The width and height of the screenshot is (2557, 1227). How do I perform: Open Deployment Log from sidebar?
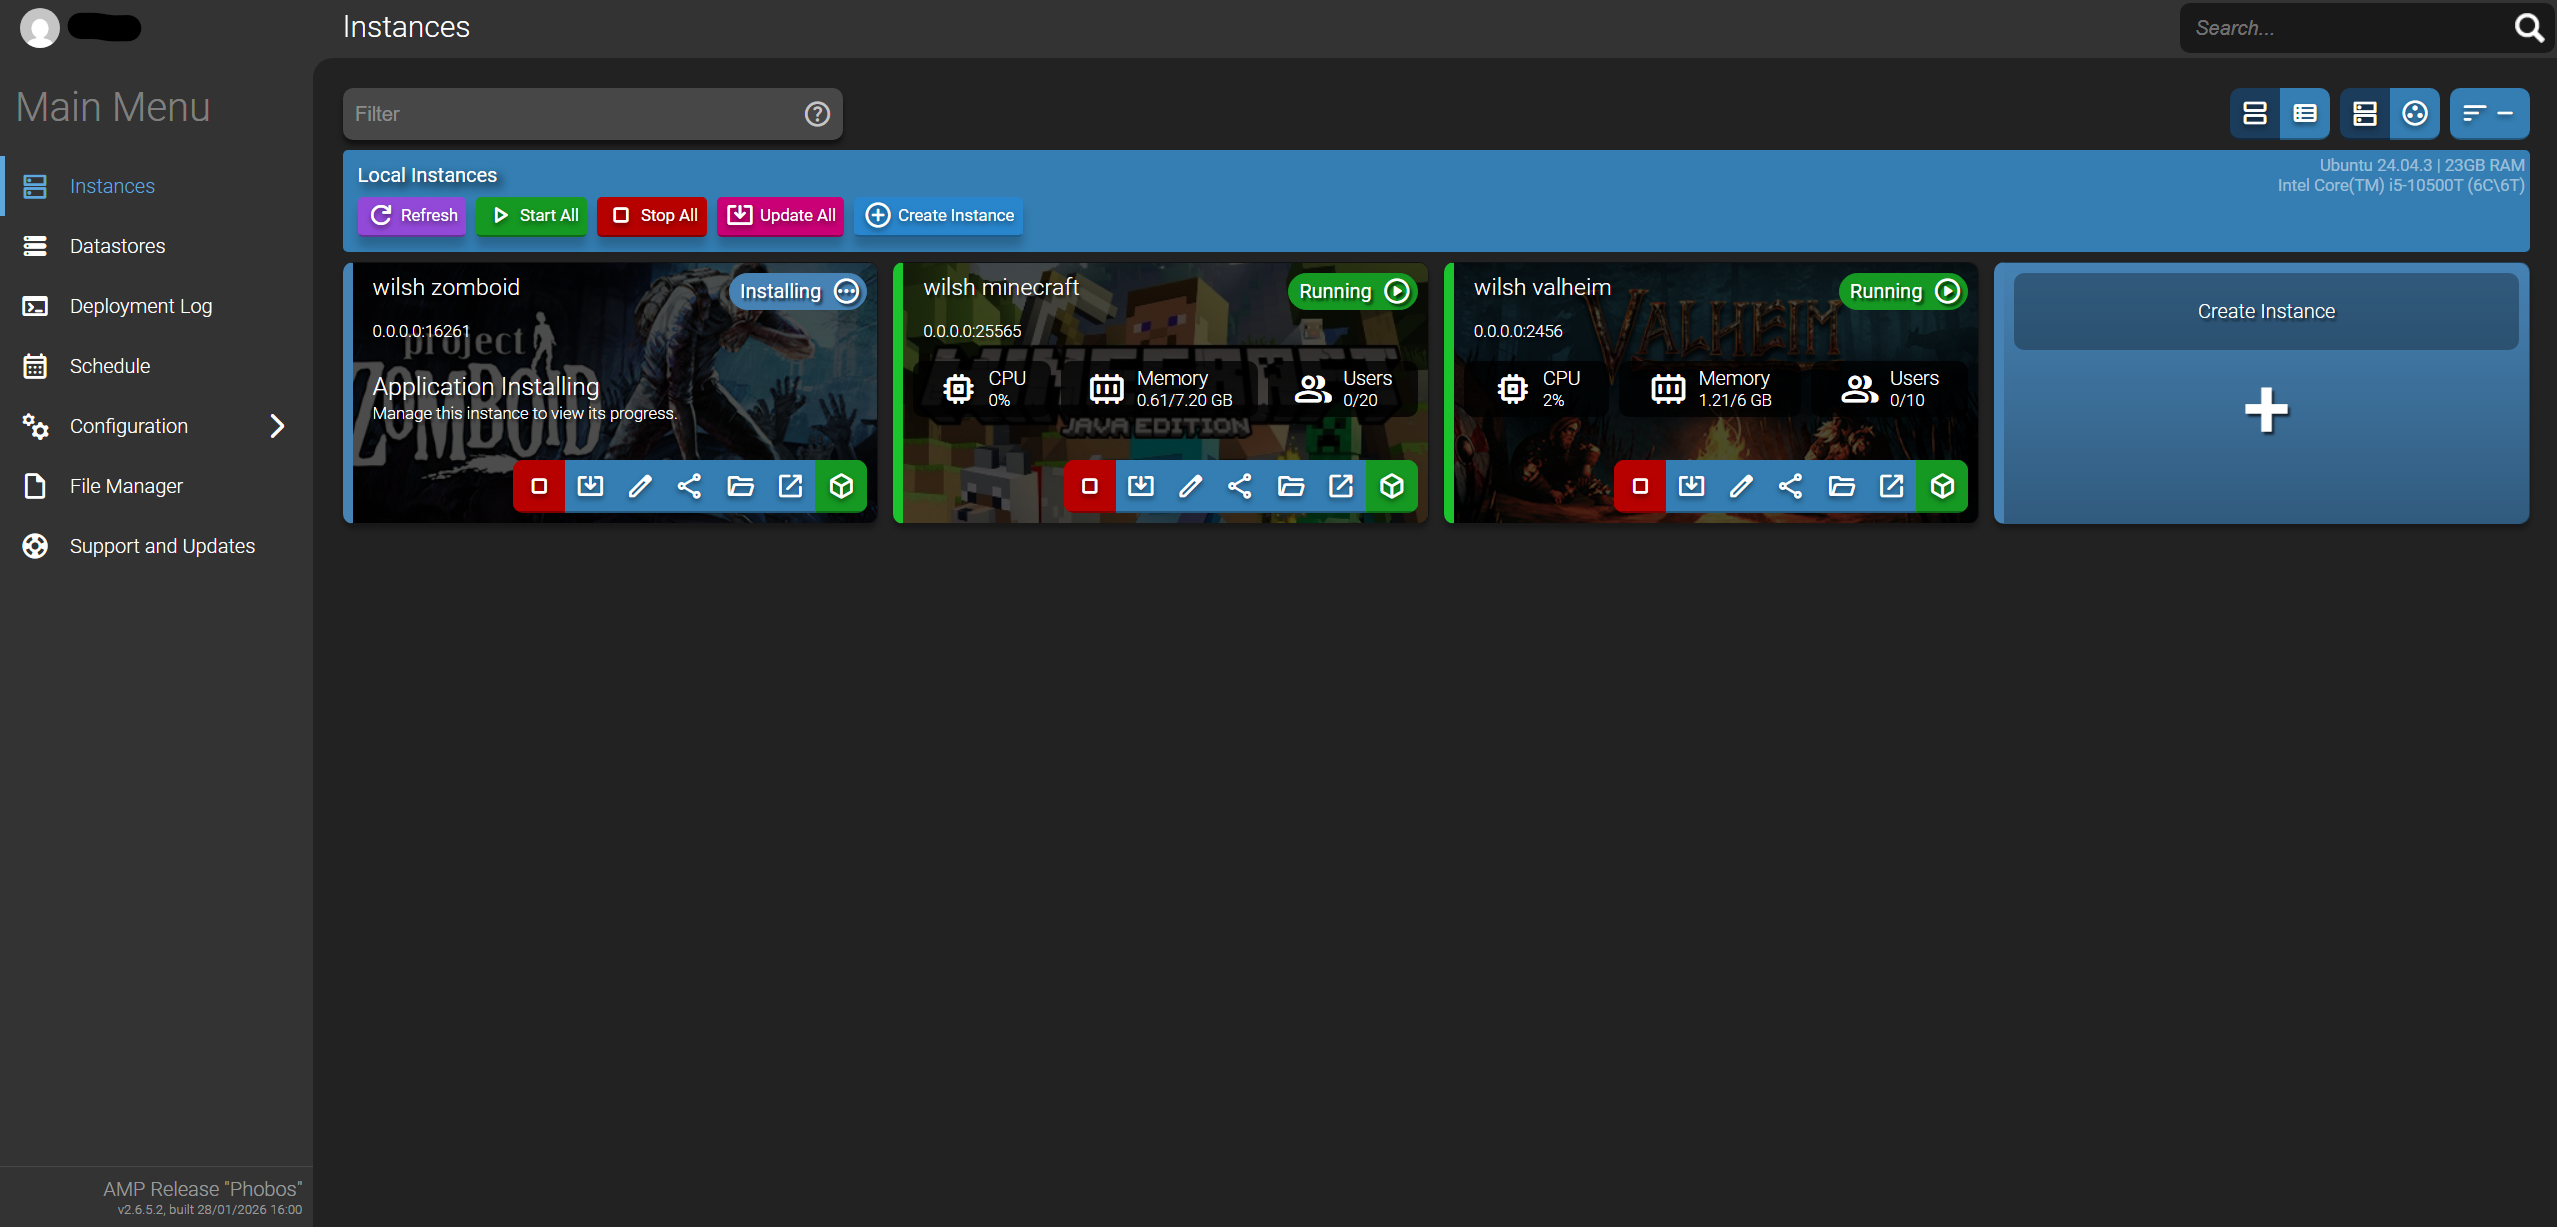(x=141, y=306)
